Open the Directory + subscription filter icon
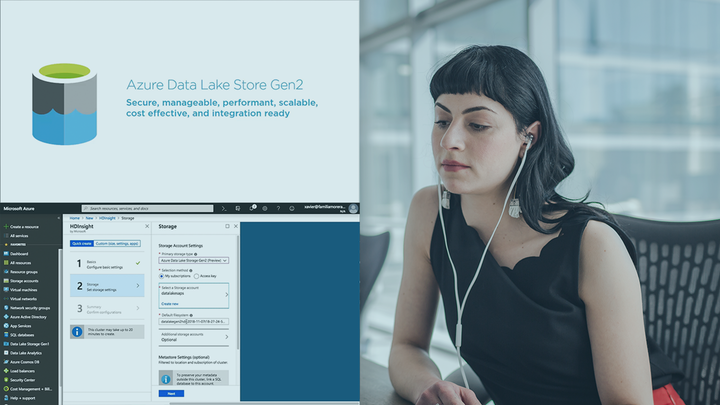 [237, 208]
